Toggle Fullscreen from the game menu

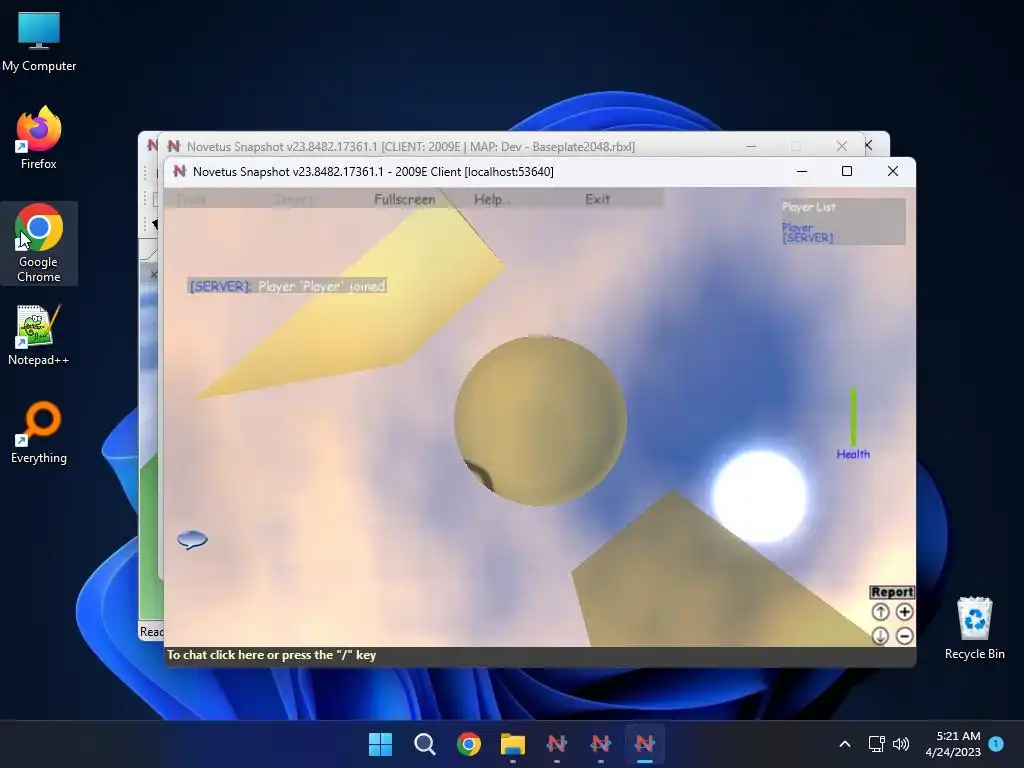point(404,199)
